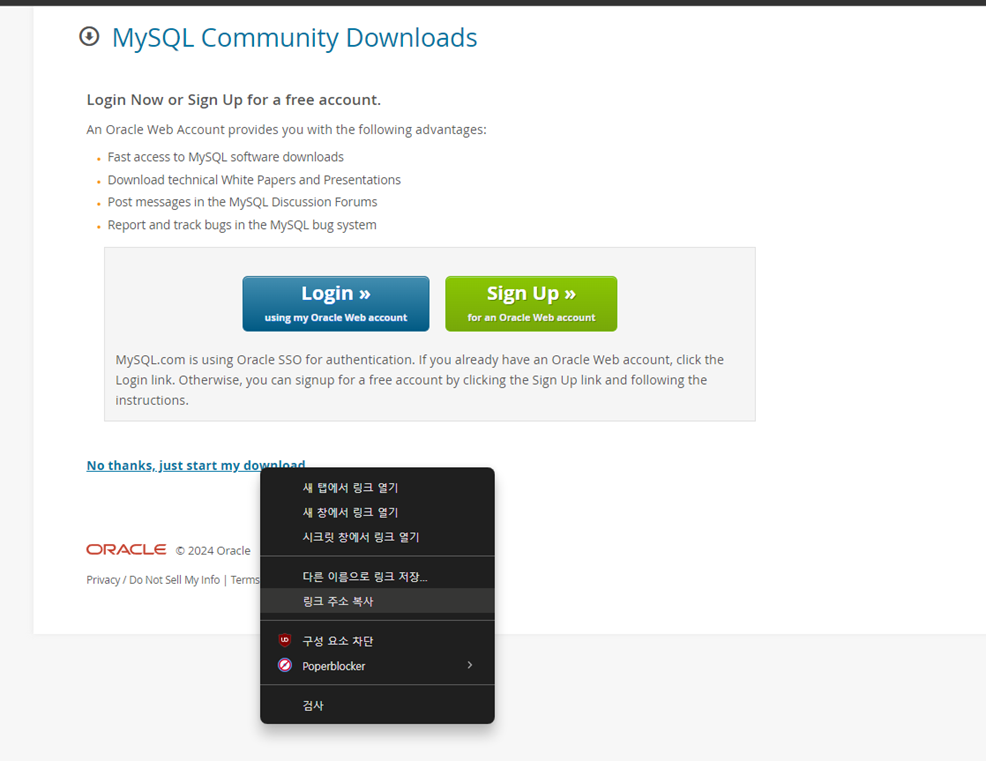Click '© 2024 Oracle' copyright text
The height and width of the screenshot is (761, 986).
[213, 550]
